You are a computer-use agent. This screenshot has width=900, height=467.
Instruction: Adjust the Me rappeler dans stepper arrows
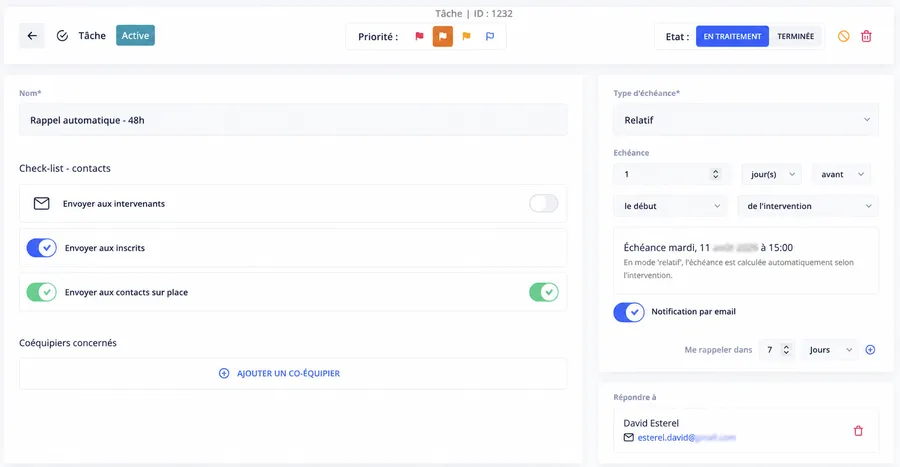[x=786, y=350]
